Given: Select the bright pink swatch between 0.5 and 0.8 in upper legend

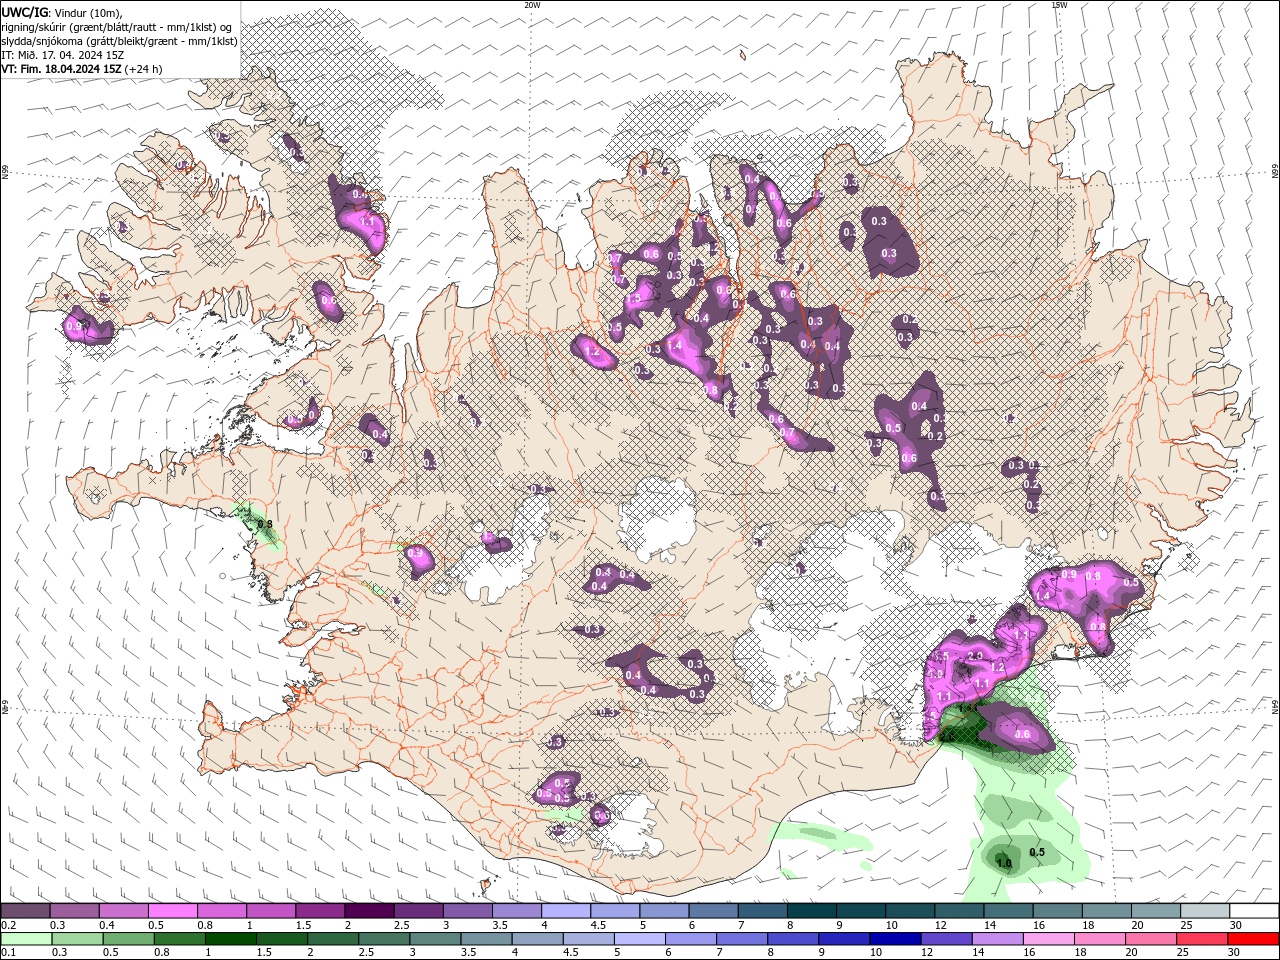Looking at the screenshot, I should (173, 911).
